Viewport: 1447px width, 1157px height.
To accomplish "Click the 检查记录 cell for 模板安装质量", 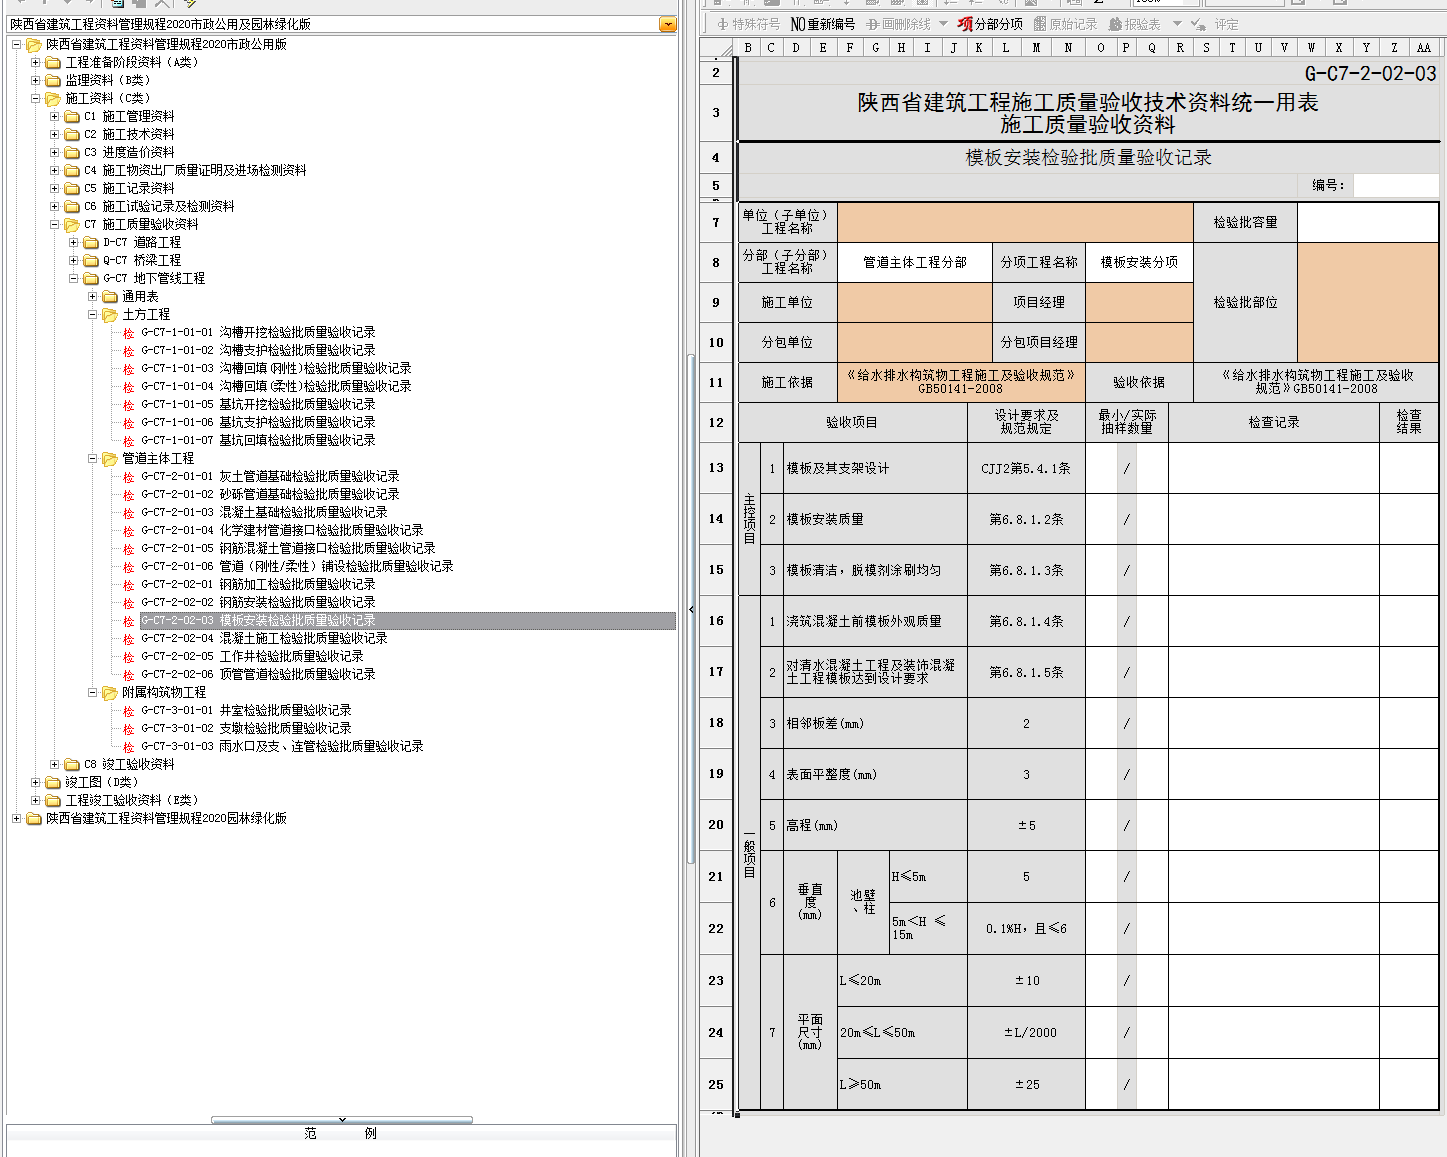I will point(1273,519).
